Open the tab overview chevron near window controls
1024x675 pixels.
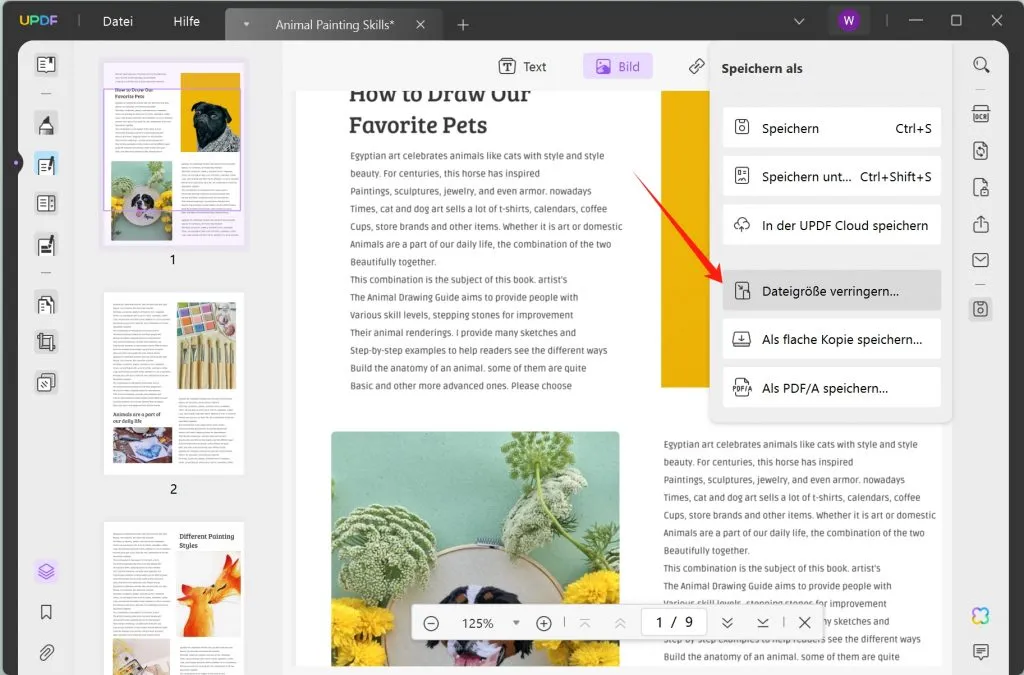798,20
